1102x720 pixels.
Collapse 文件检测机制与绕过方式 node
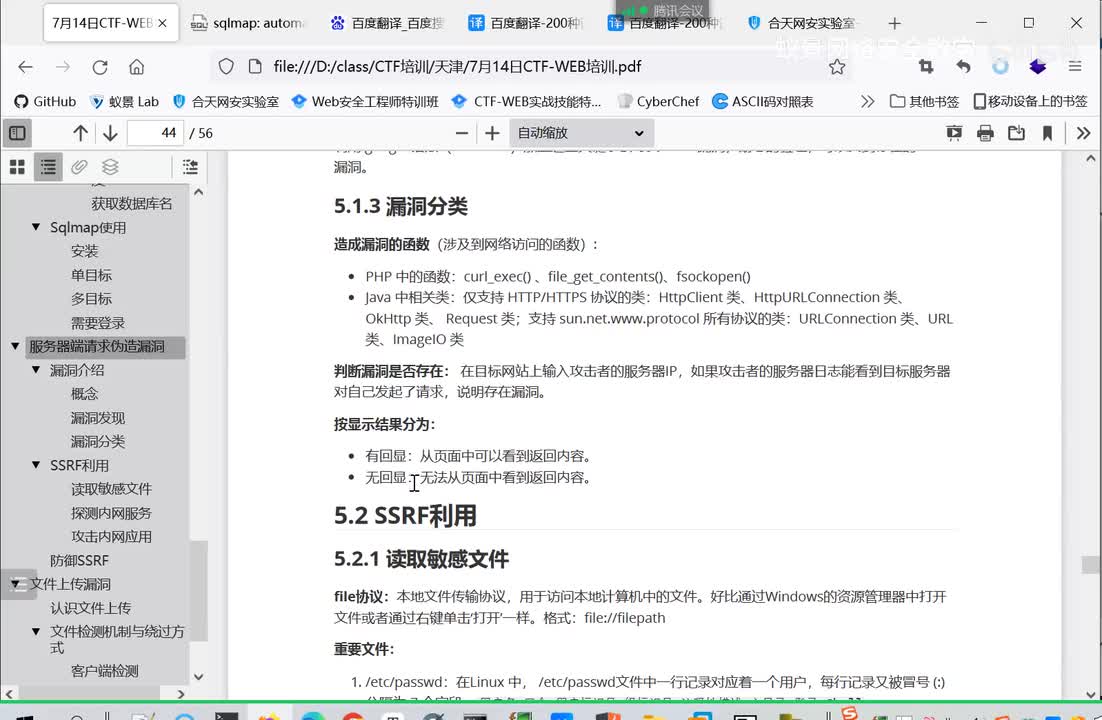point(36,631)
